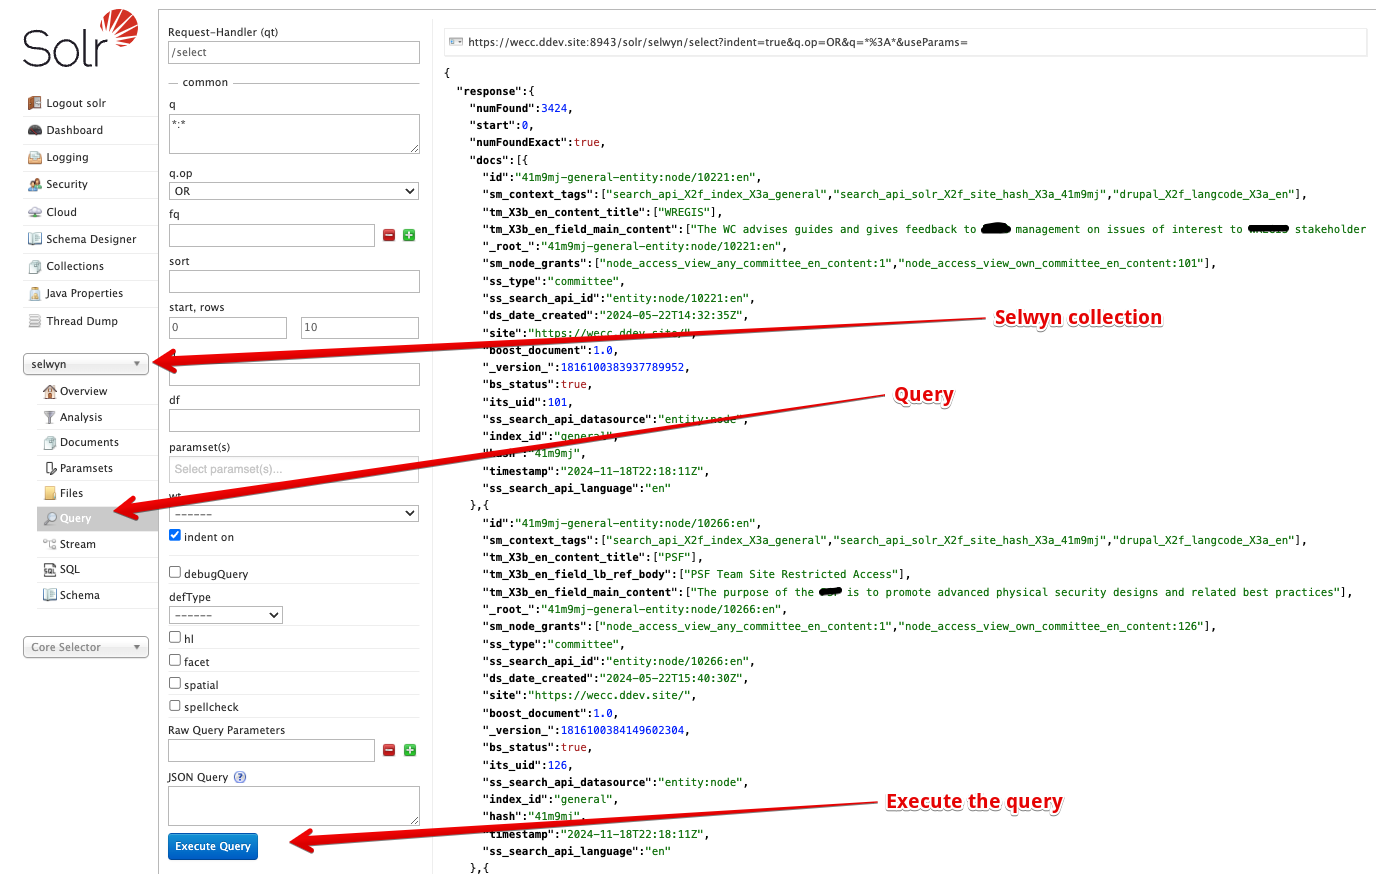The width and height of the screenshot is (1376, 874).
Task: Click the Execute Query button
Action: 213,846
